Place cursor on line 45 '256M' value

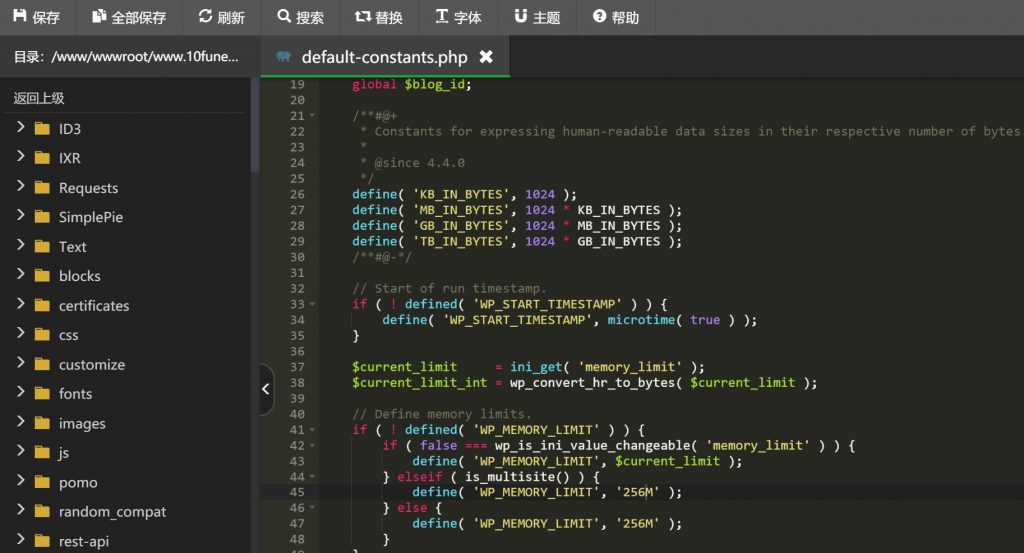(636, 492)
